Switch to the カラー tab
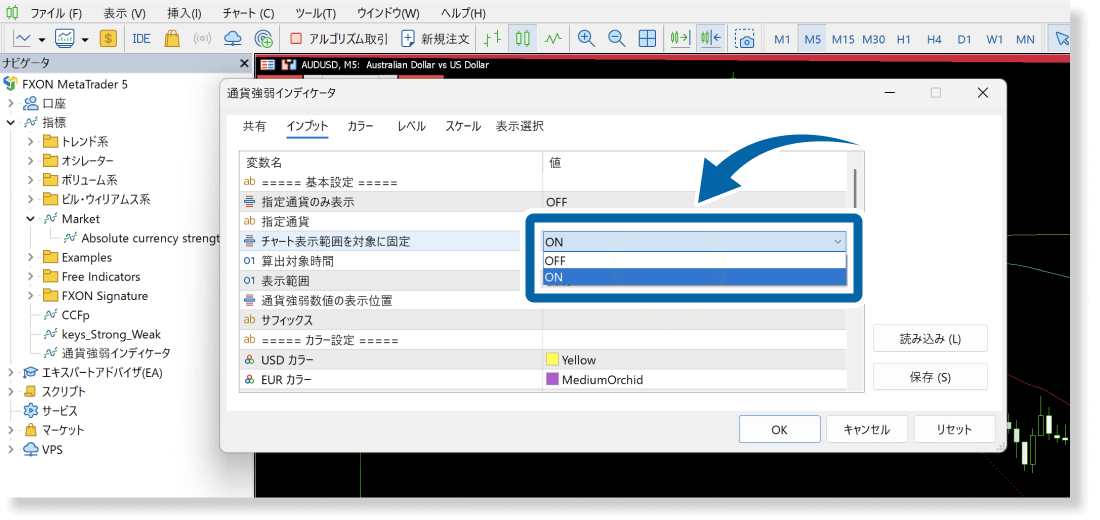Screen dimensions: 1100x520 click(361, 126)
